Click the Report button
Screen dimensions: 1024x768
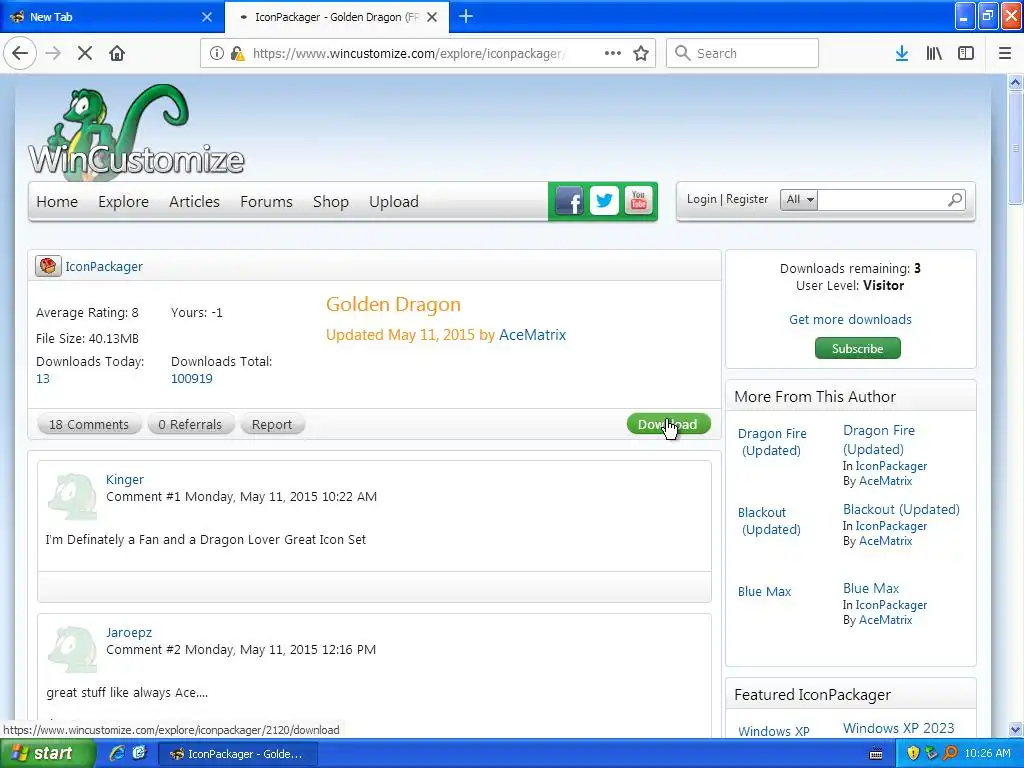272,424
